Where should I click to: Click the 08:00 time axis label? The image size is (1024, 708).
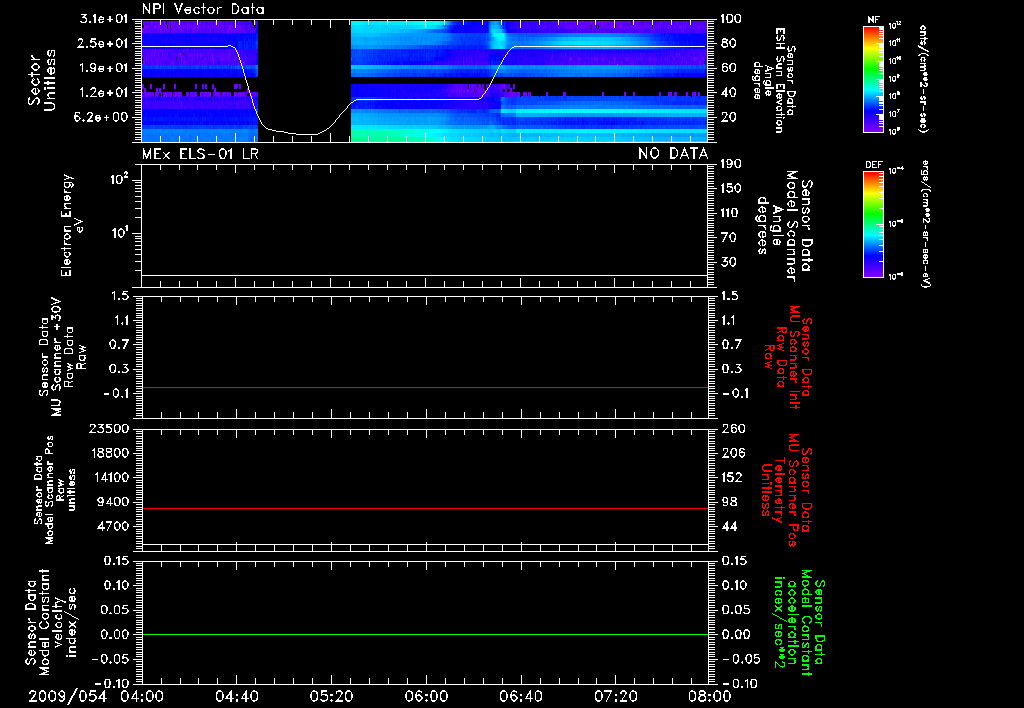click(x=710, y=696)
